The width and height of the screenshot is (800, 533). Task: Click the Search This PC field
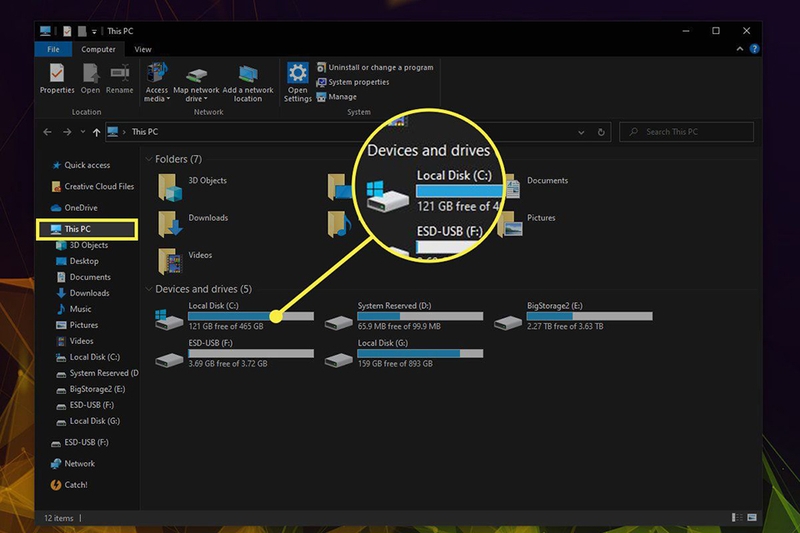[x=686, y=132]
